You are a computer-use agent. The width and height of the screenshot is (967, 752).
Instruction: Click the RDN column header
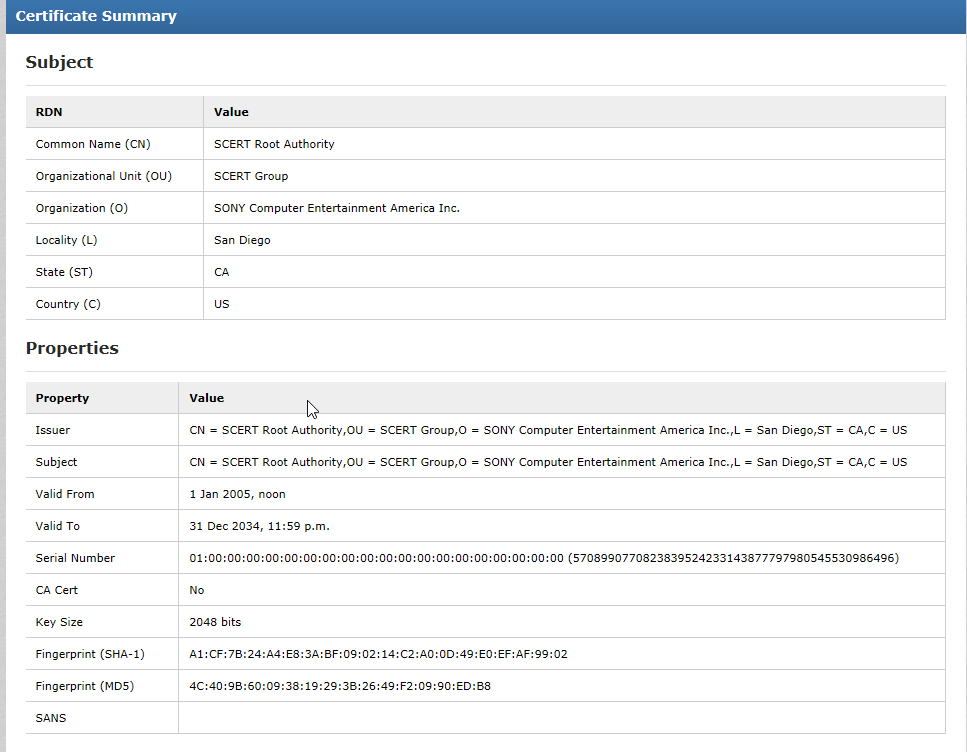[x=49, y=112]
